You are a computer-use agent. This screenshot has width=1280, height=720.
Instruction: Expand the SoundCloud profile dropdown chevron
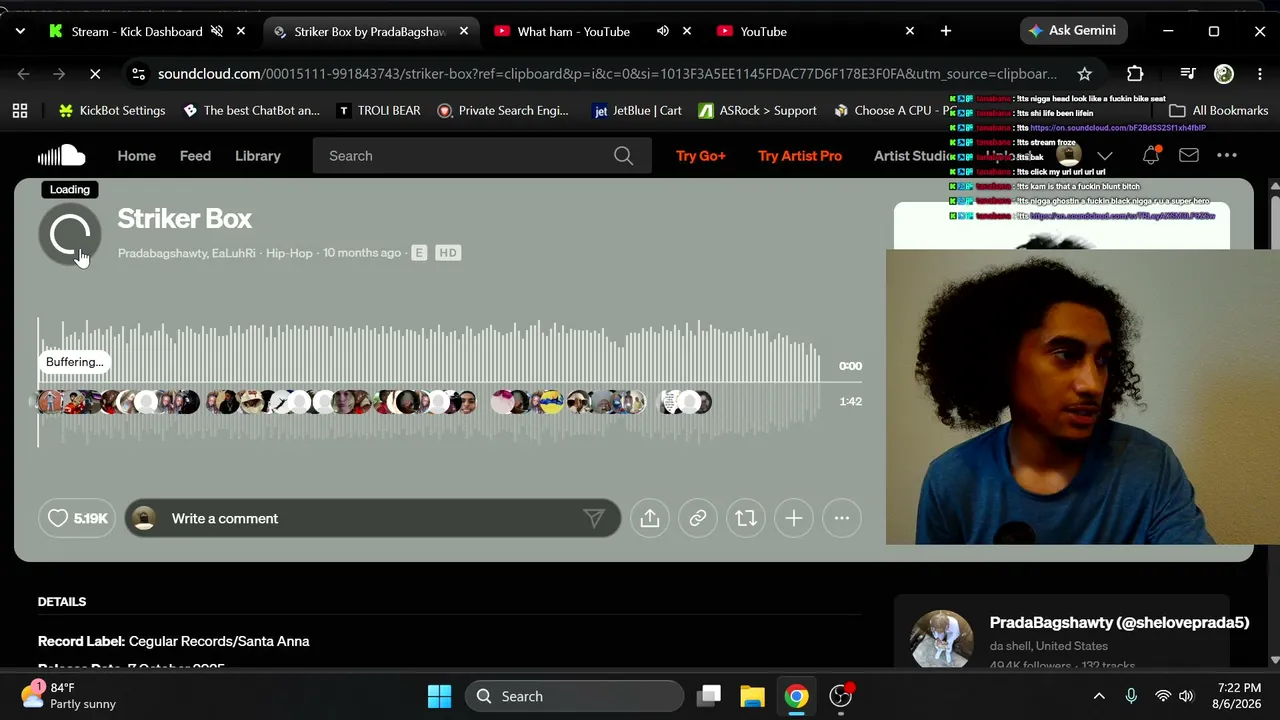[x=1105, y=156]
